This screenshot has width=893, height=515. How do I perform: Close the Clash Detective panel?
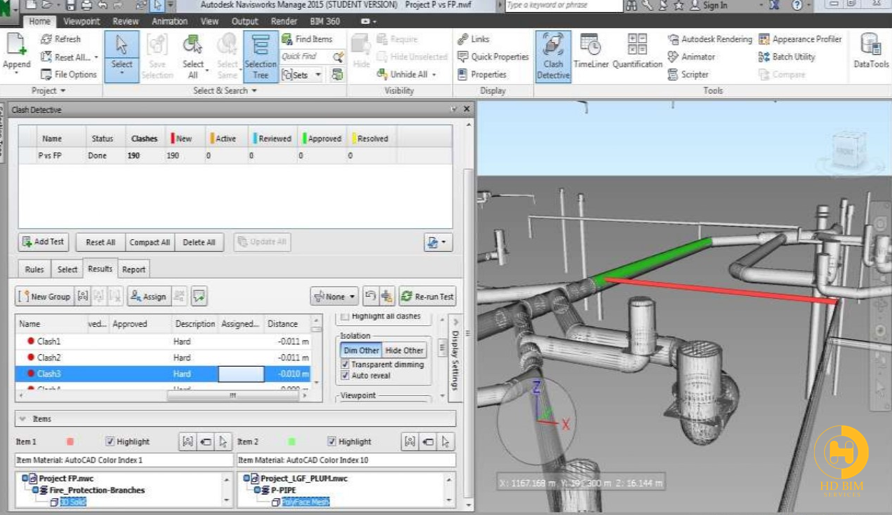pos(466,109)
